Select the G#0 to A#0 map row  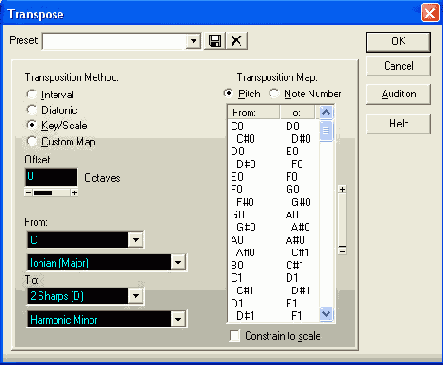pyautogui.click(x=274, y=227)
